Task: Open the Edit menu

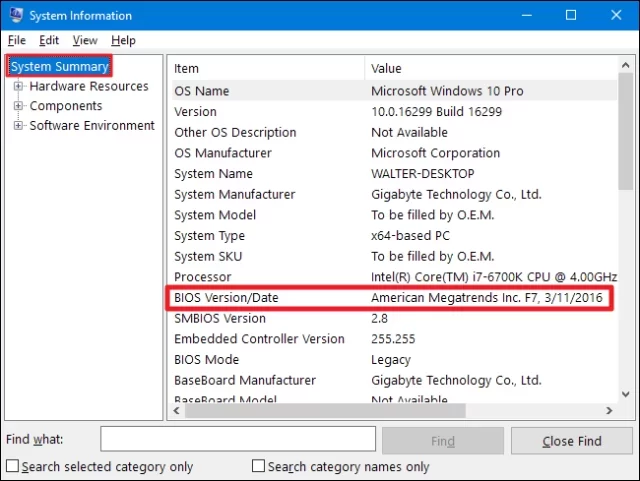Action: tap(49, 40)
